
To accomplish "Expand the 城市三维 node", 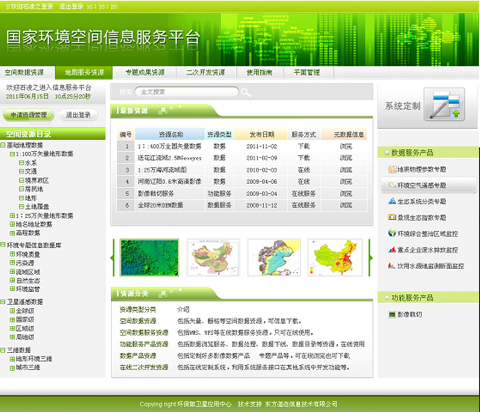I will pos(12,368).
